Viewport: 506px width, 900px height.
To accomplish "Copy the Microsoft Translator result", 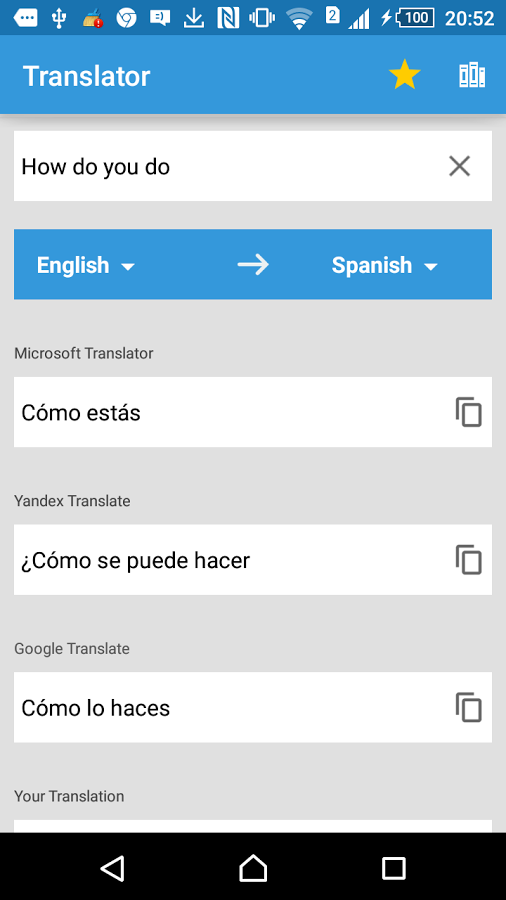I will coord(469,412).
